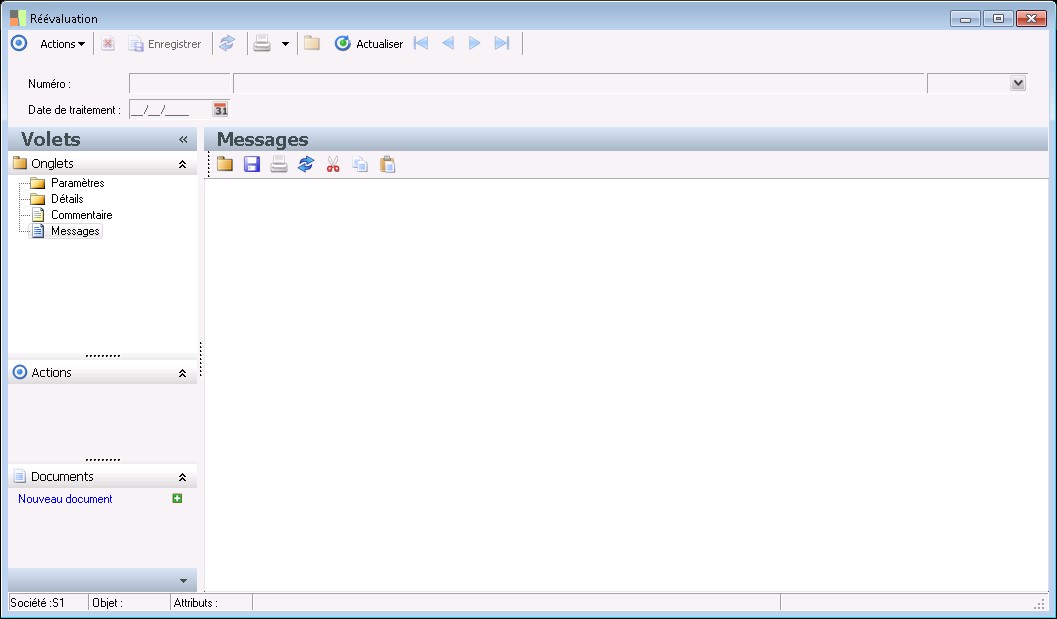Click the green plus add document icon
1057x619 pixels.
pos(177,498)
